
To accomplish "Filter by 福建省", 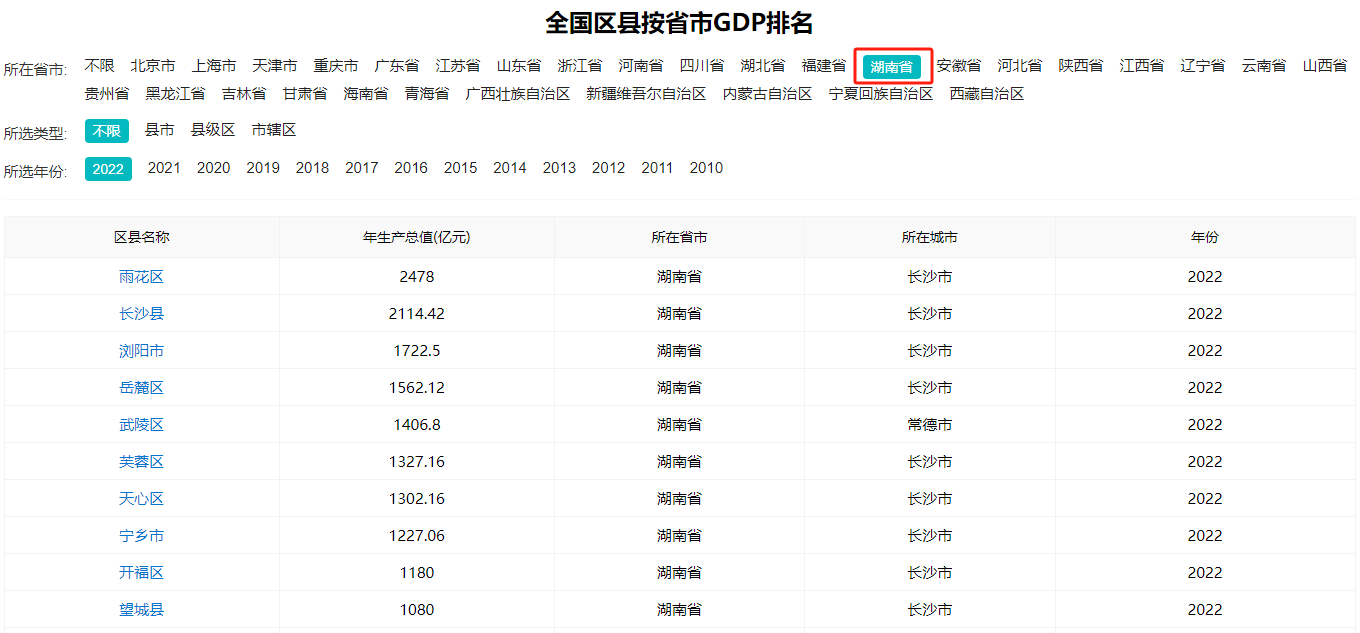I will pos(823,65).
